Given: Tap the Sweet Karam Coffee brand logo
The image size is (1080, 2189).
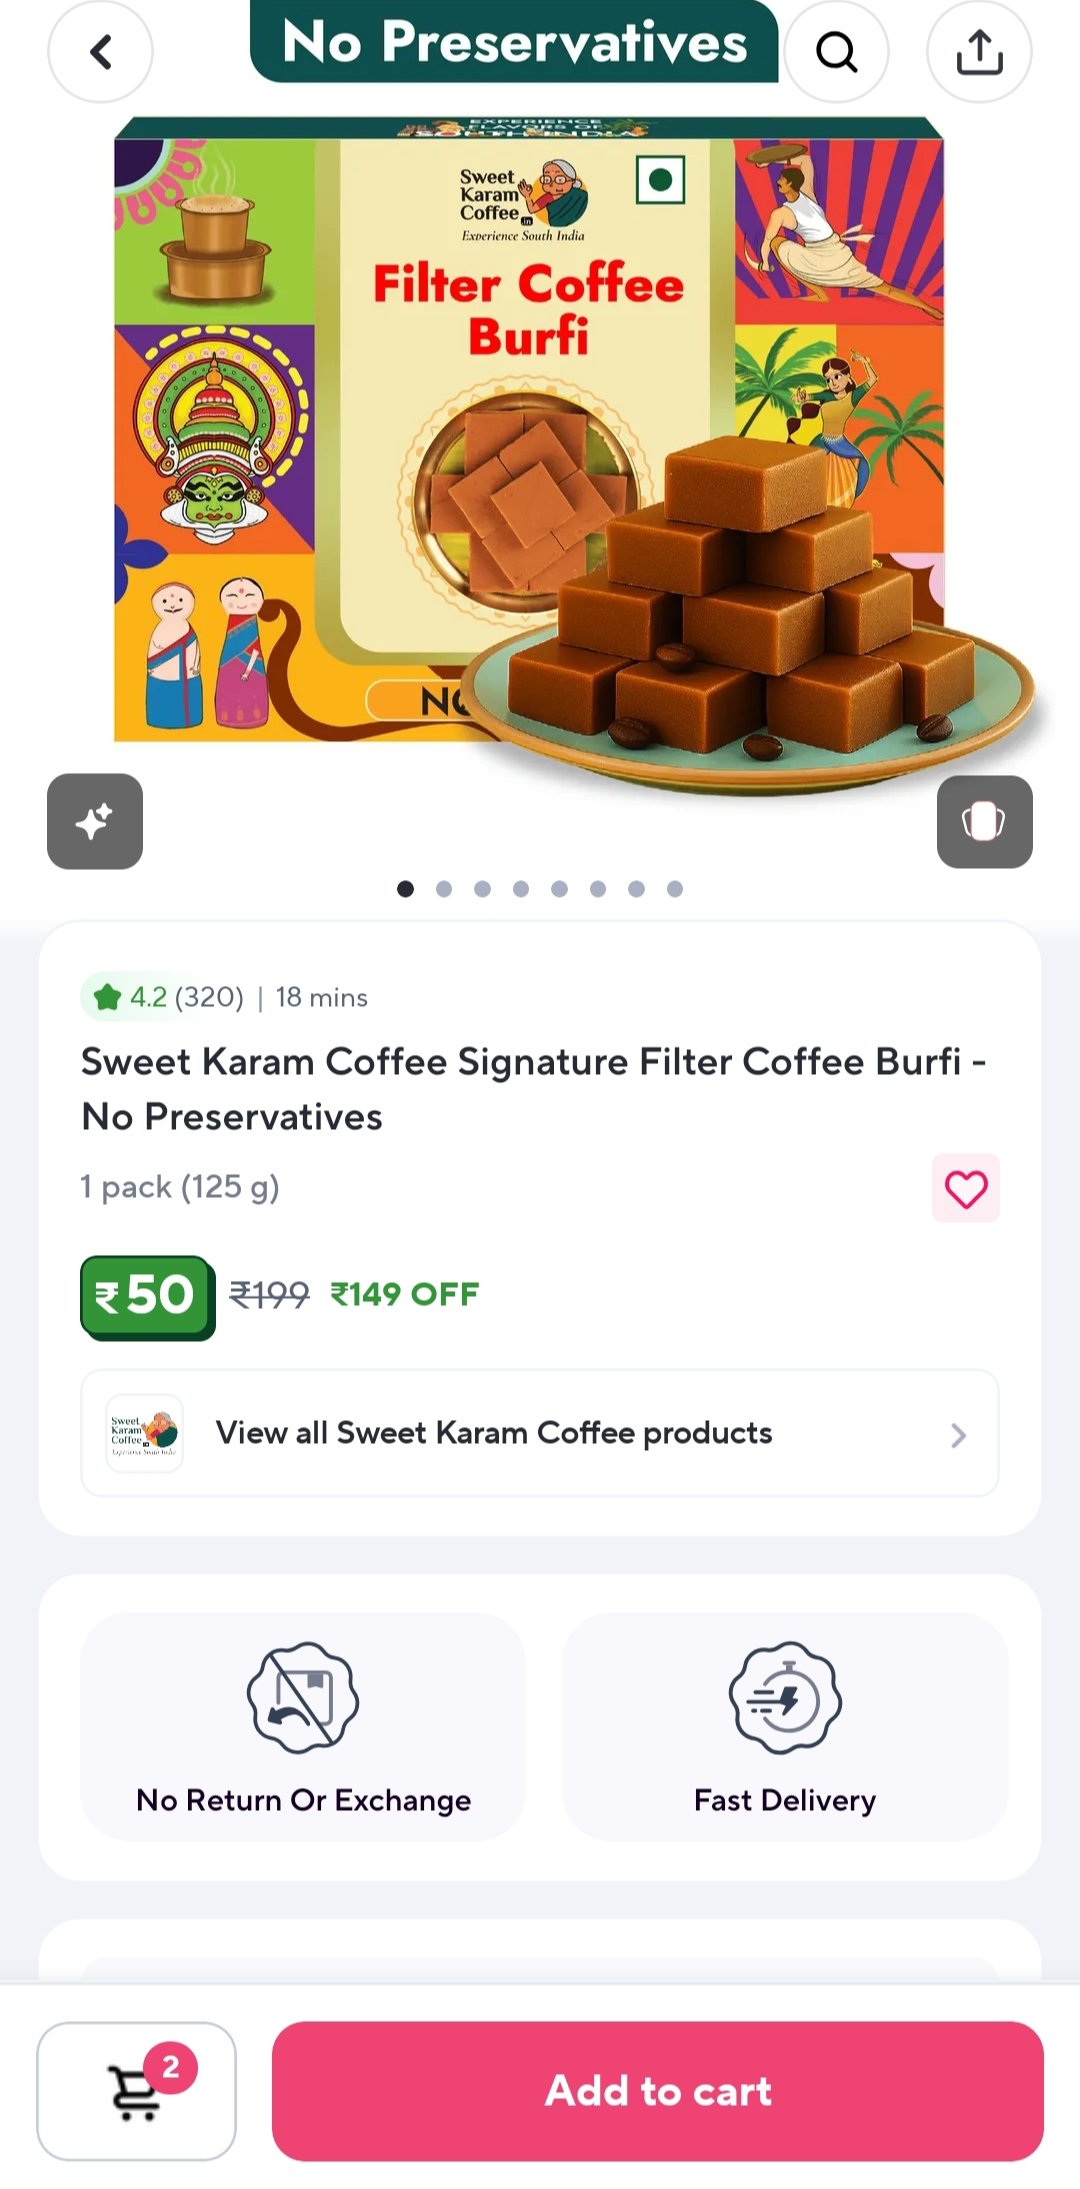Looking at the screenshot, I should pyautogui.click(x=145, y=1434).
